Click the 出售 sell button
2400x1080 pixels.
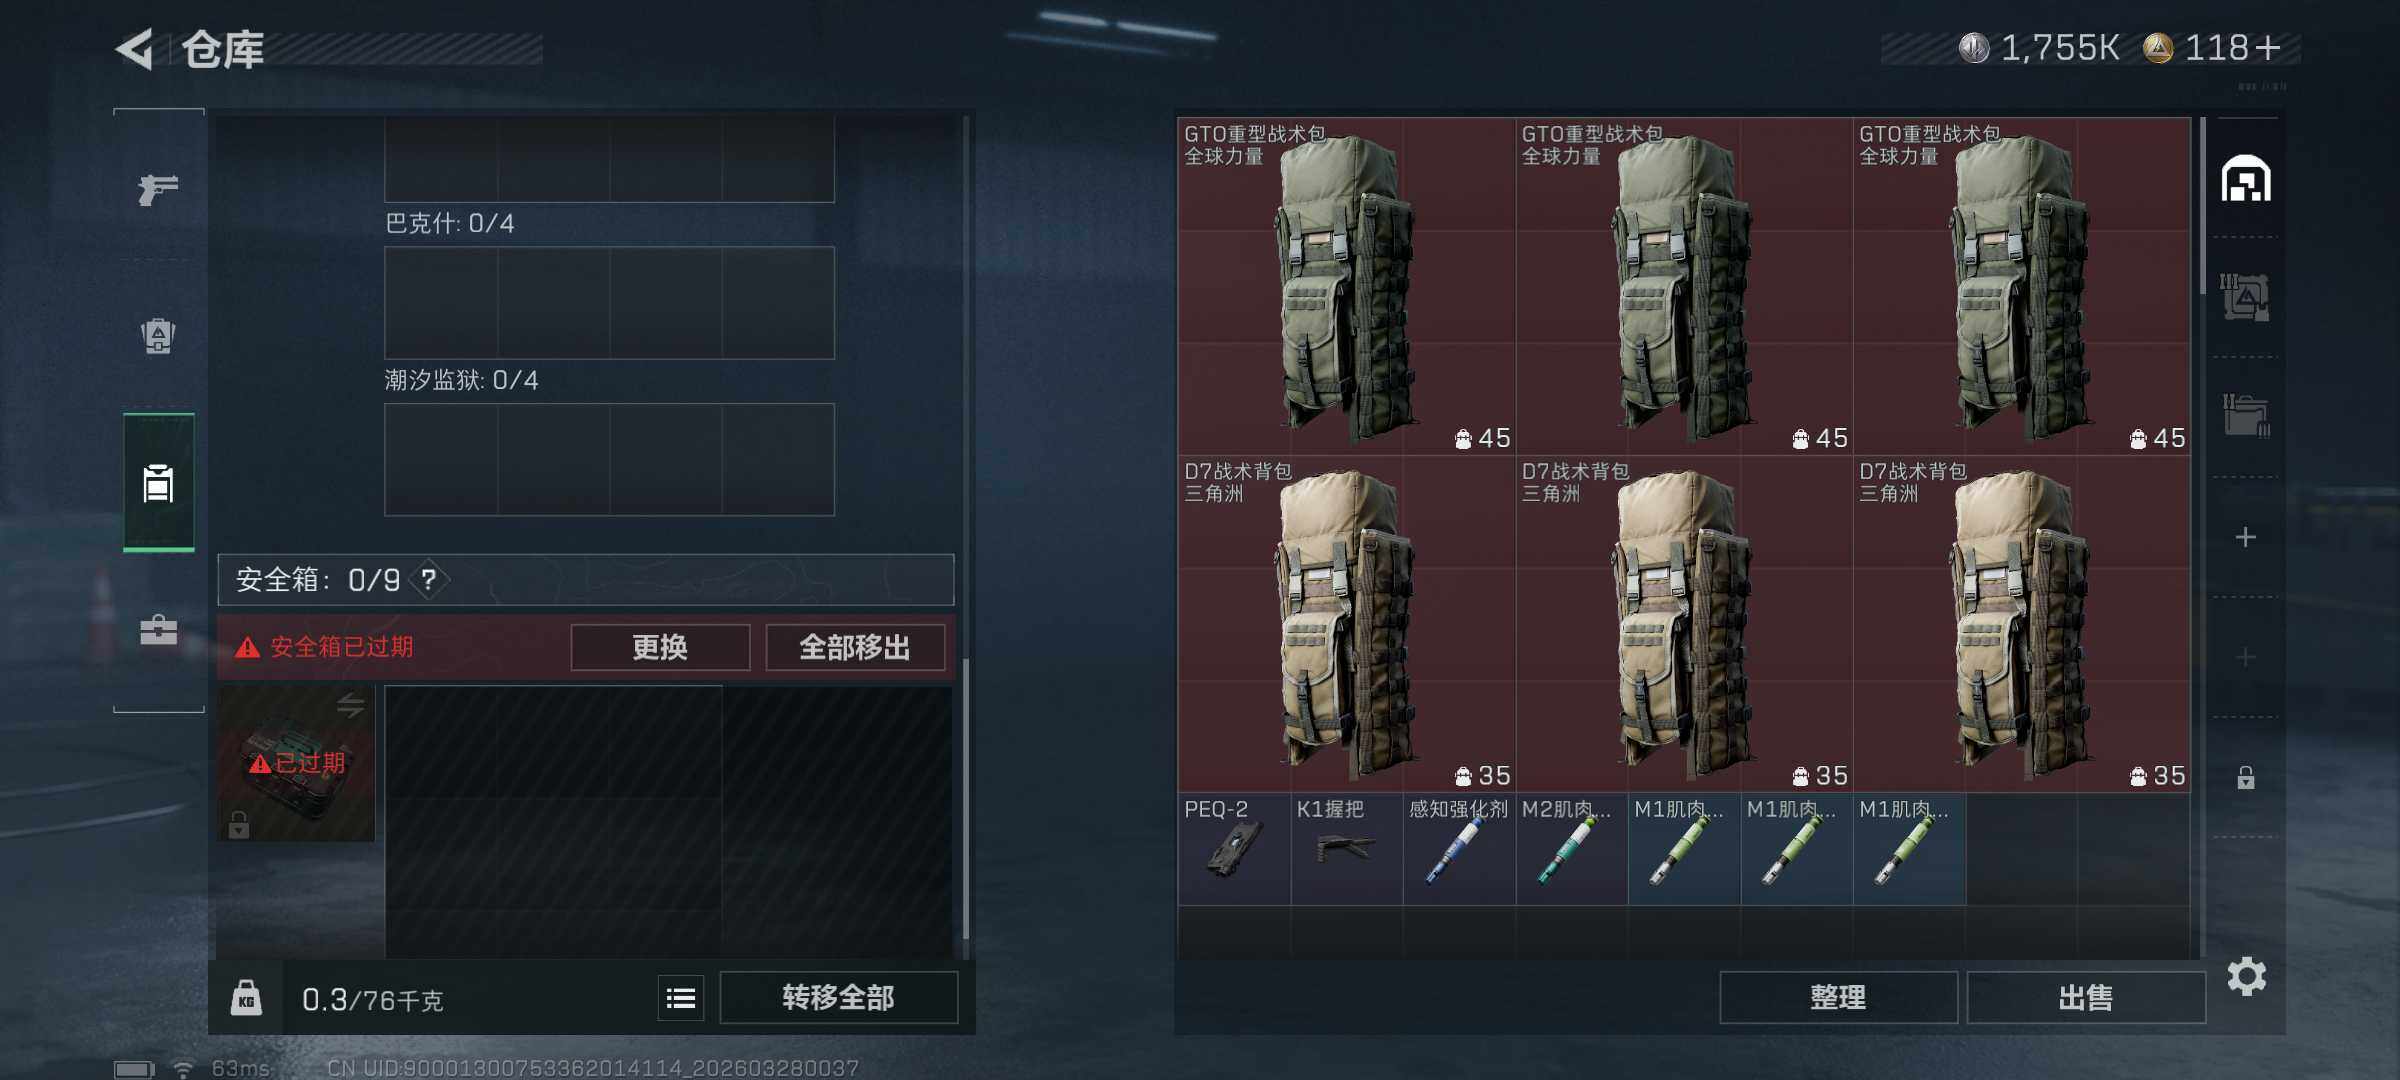(2086, 997)
